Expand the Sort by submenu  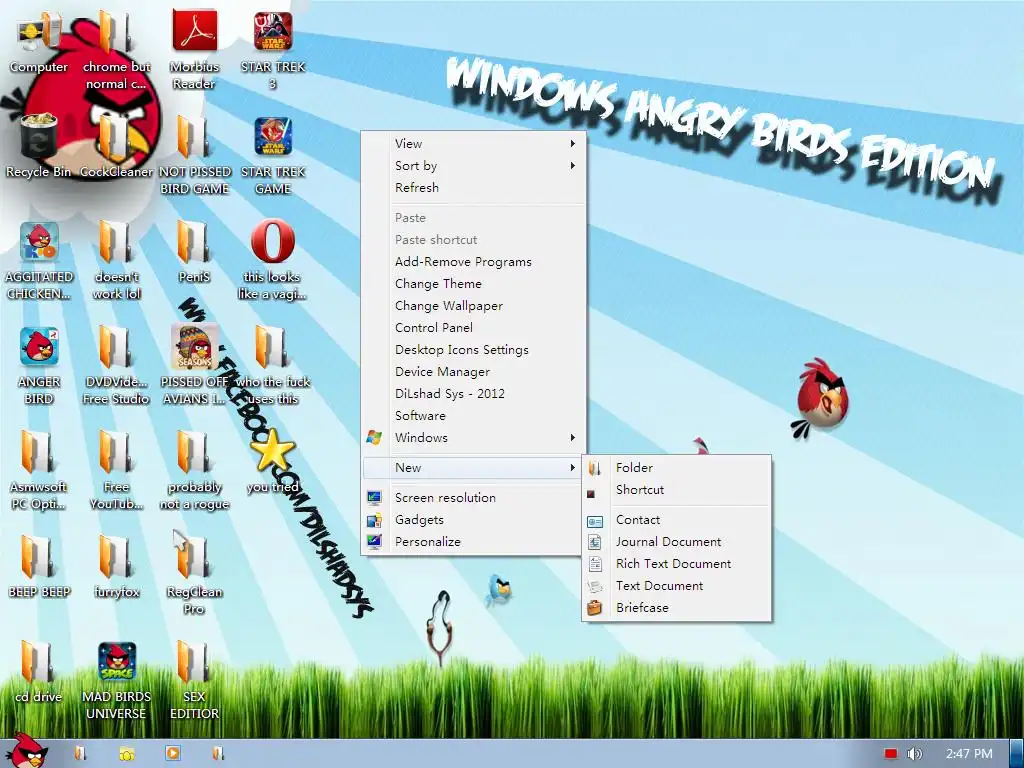[473, 166]
